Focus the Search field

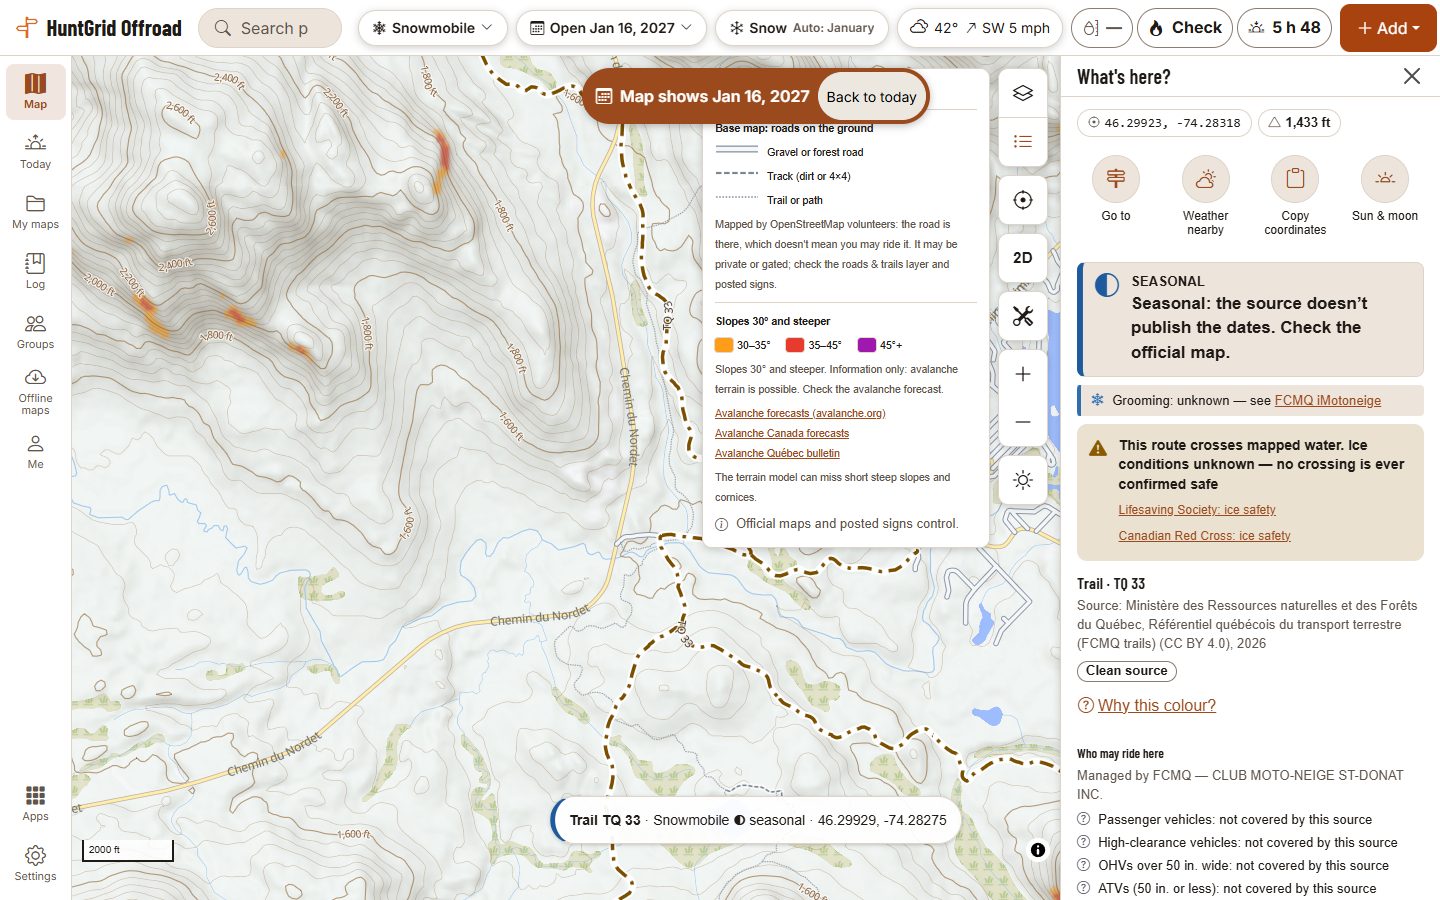tap(270, 28)
